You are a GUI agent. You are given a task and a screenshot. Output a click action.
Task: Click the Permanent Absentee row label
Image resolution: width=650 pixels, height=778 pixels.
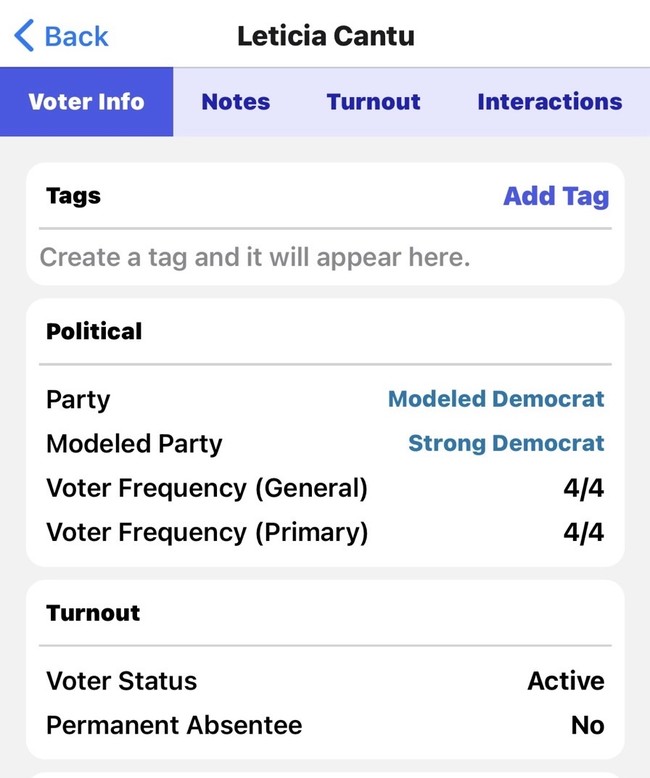click(x=174, y=725)
